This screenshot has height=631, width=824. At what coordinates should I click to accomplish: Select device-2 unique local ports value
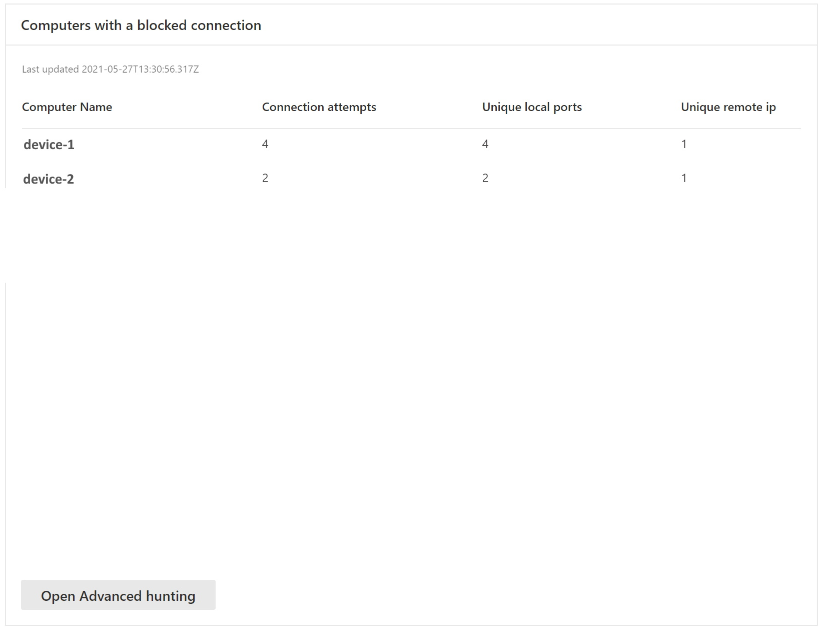click(x=485, y=178)
